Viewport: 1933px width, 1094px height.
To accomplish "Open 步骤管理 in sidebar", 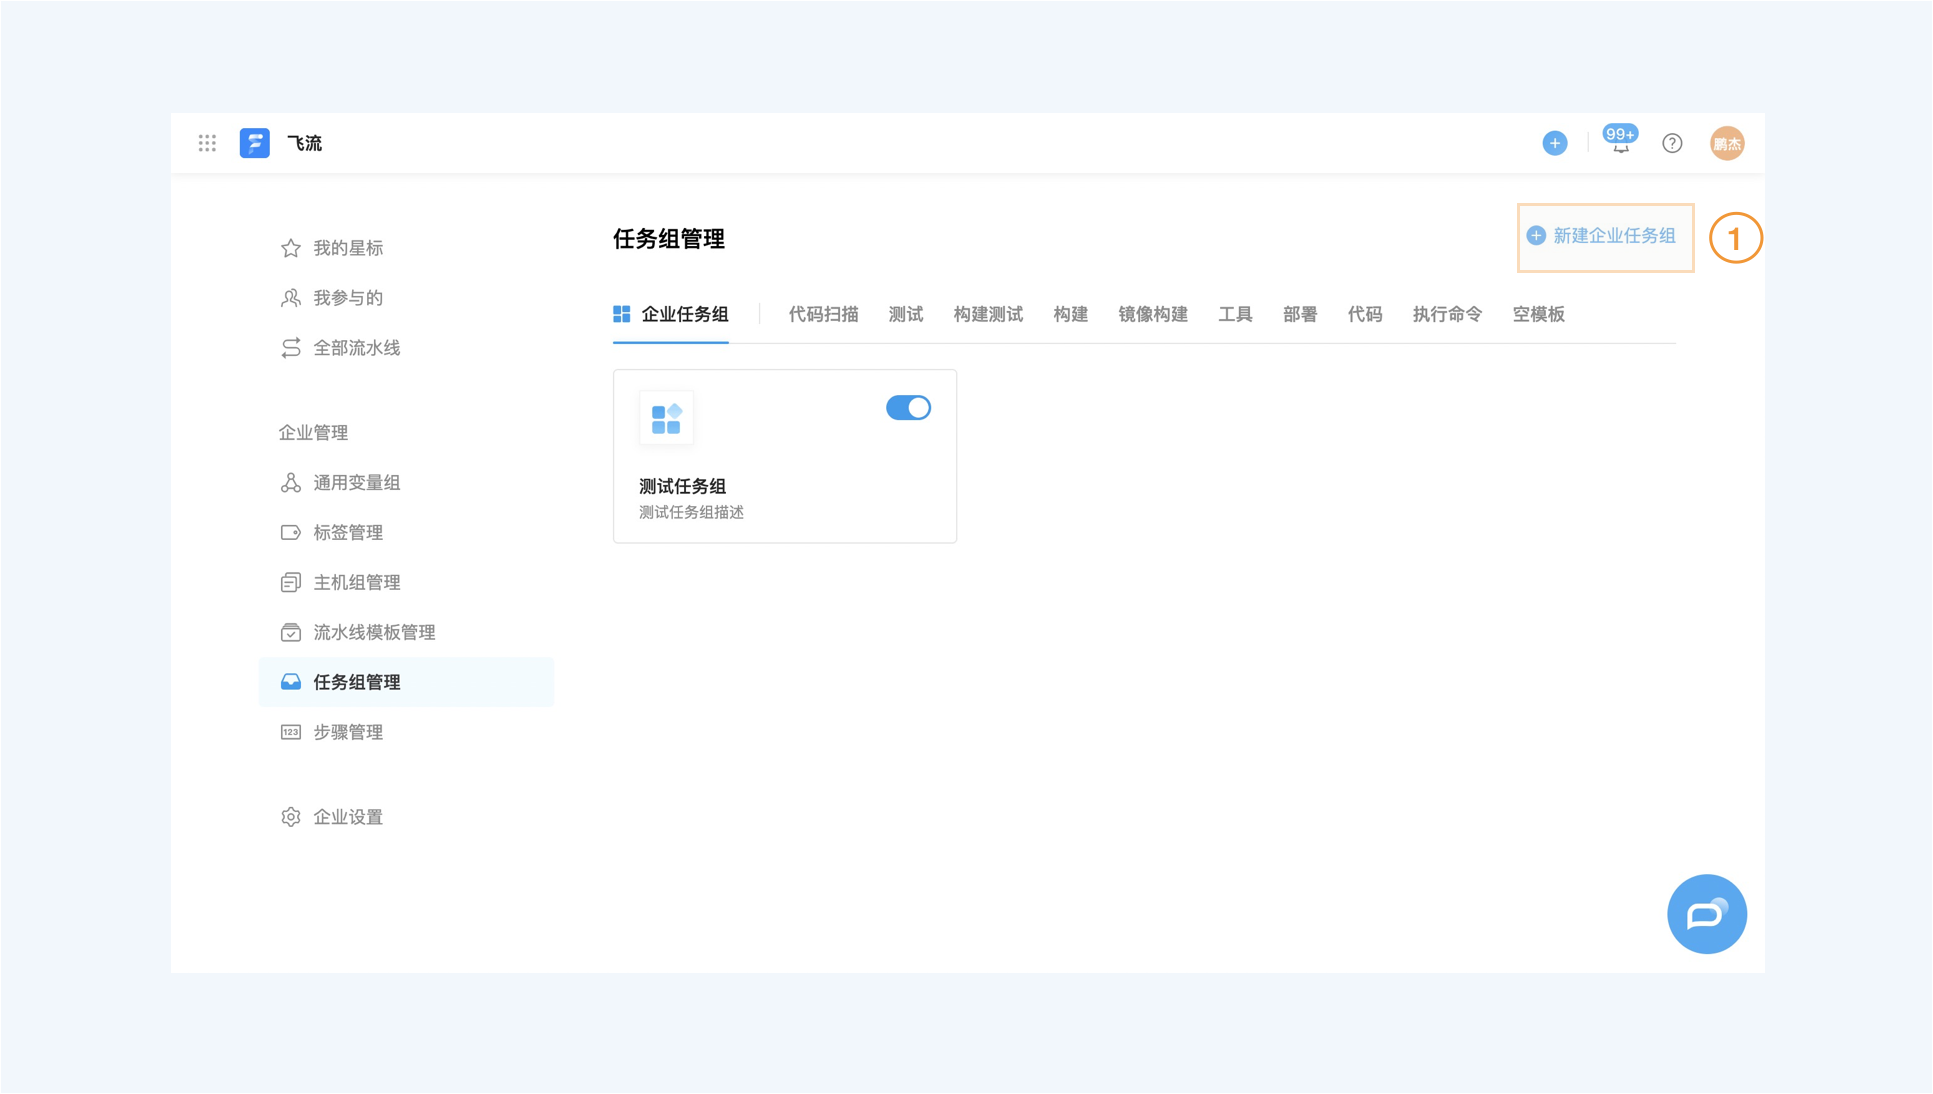I will pyautogui.click(x=348, y=733).
